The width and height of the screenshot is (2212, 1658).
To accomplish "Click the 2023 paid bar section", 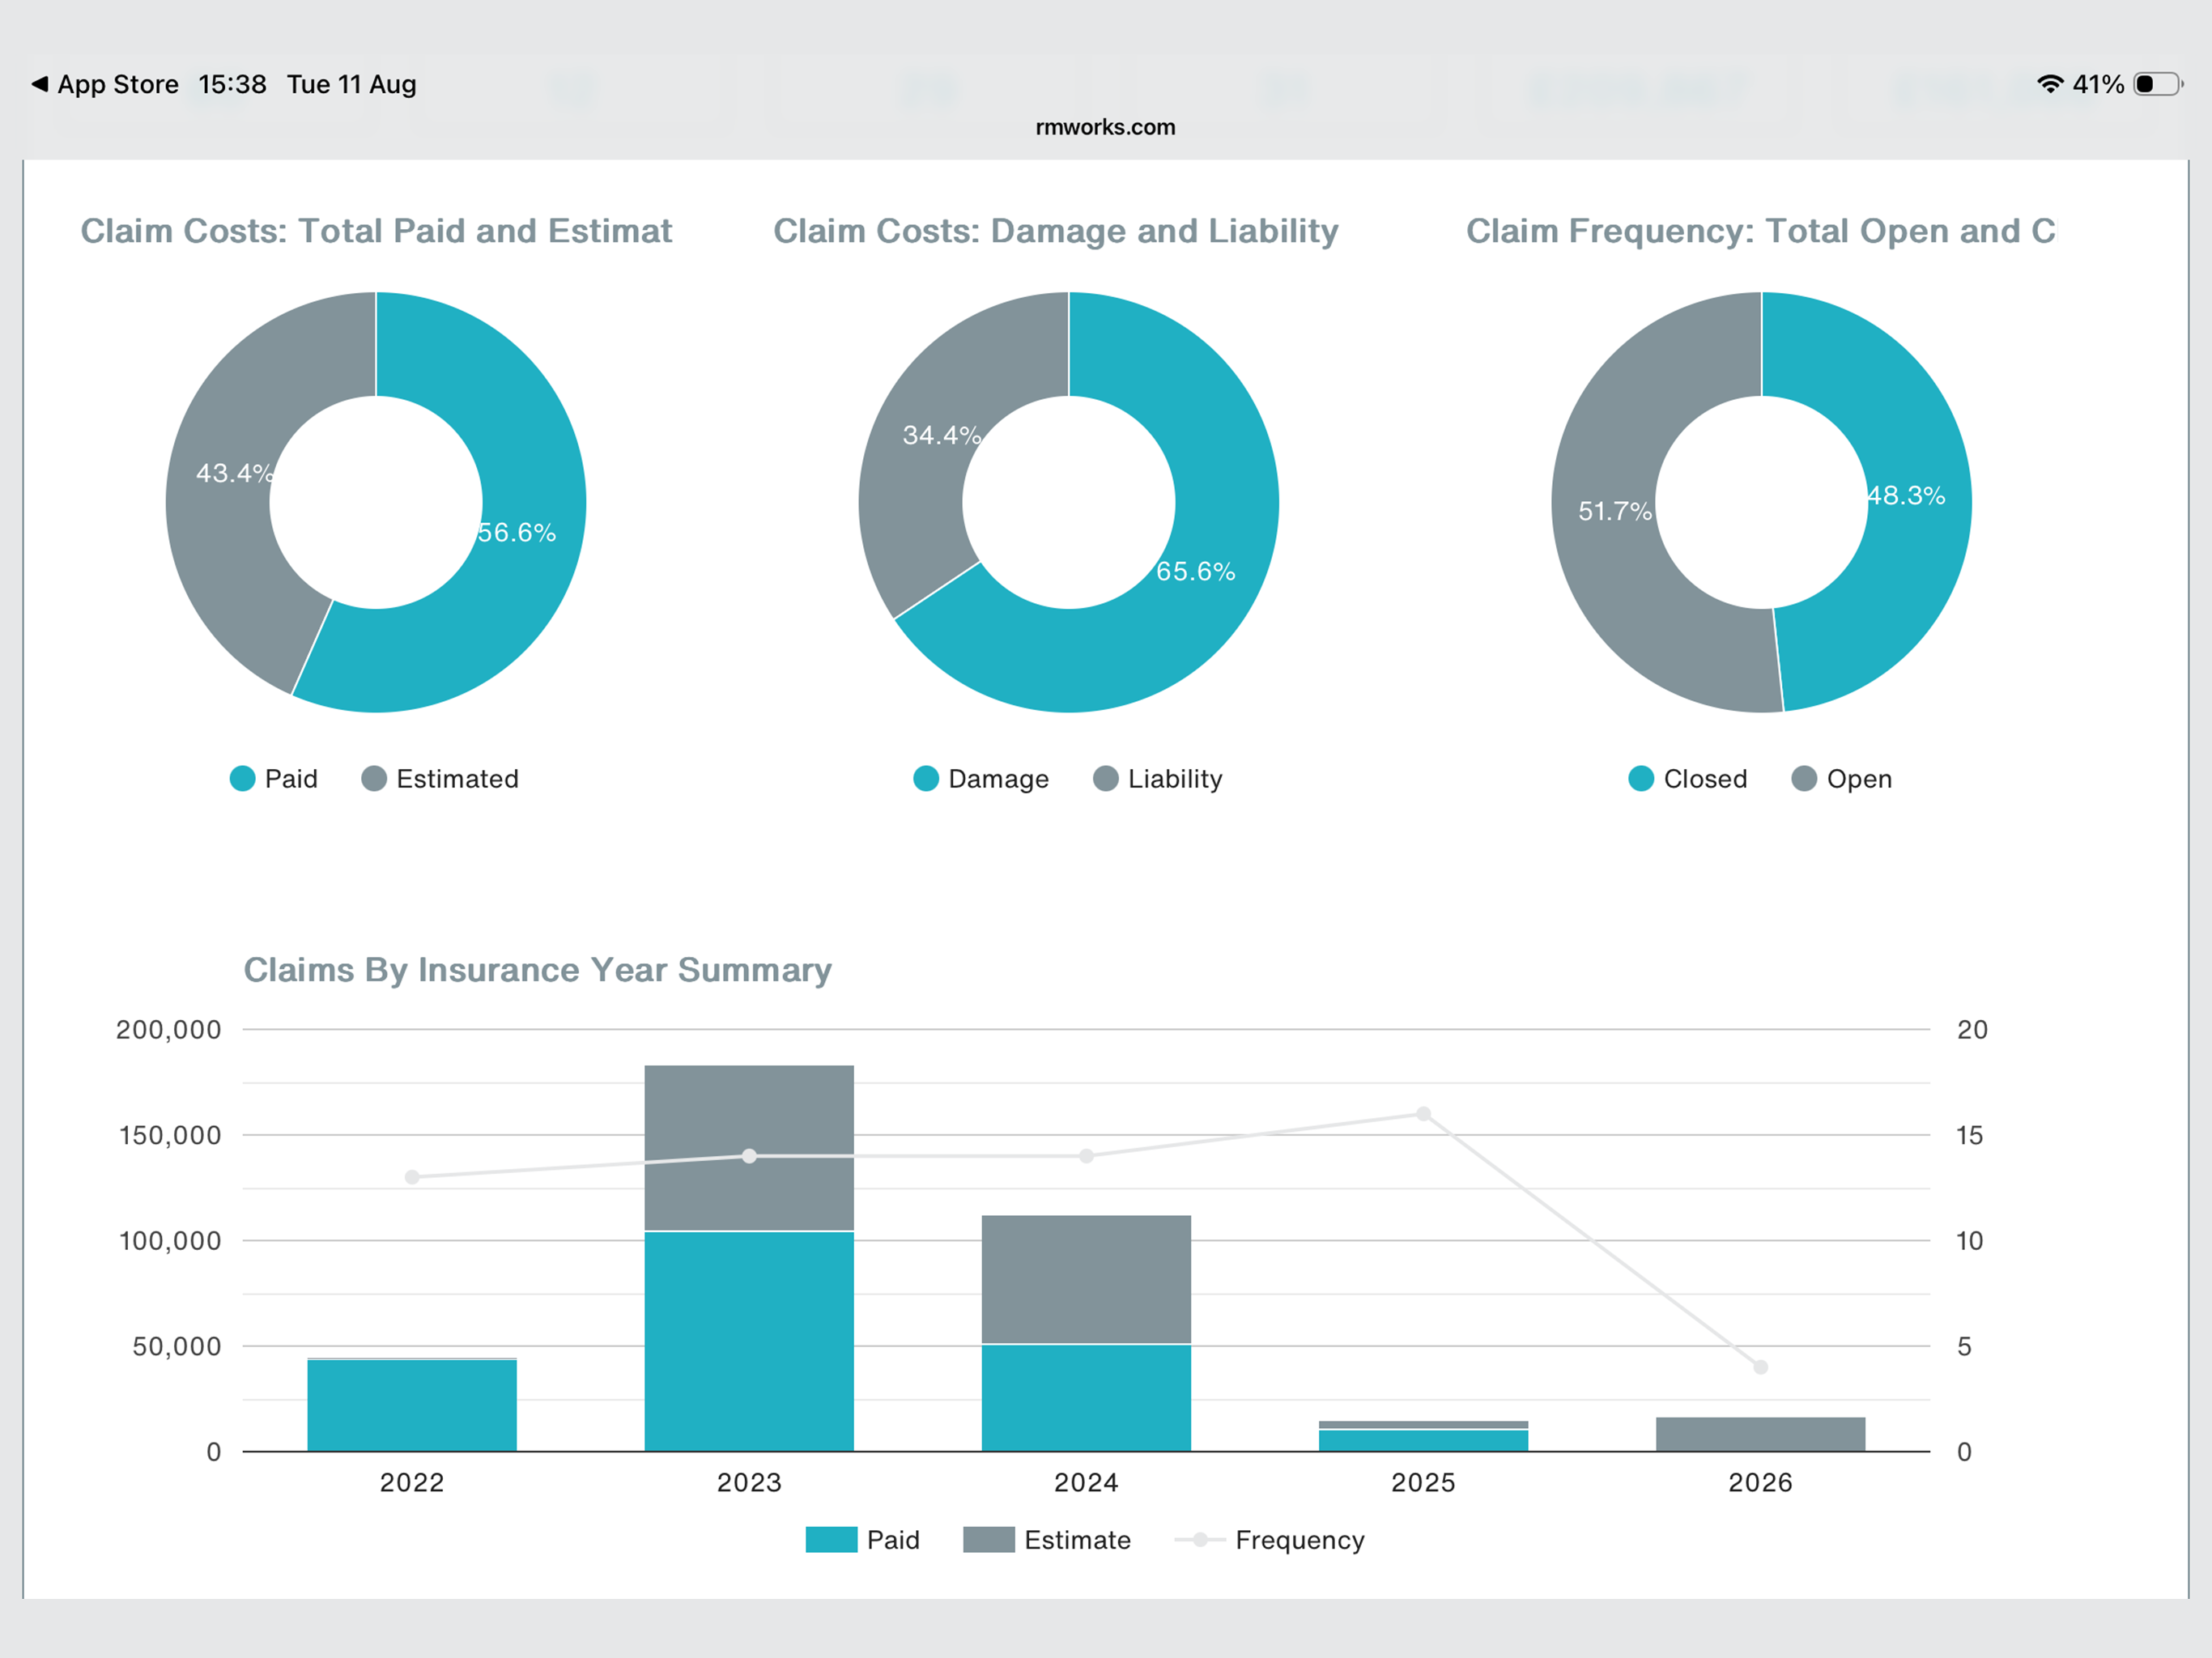I will coord(749,1341).
